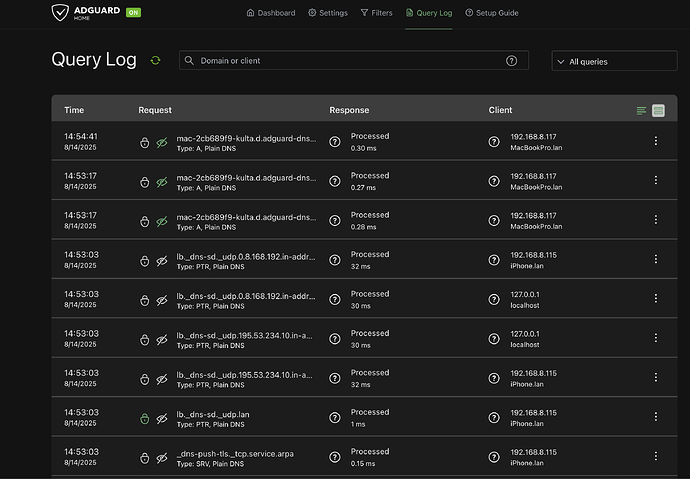Switch to compact table view icon
690x479 pixels.
(641, 110)
